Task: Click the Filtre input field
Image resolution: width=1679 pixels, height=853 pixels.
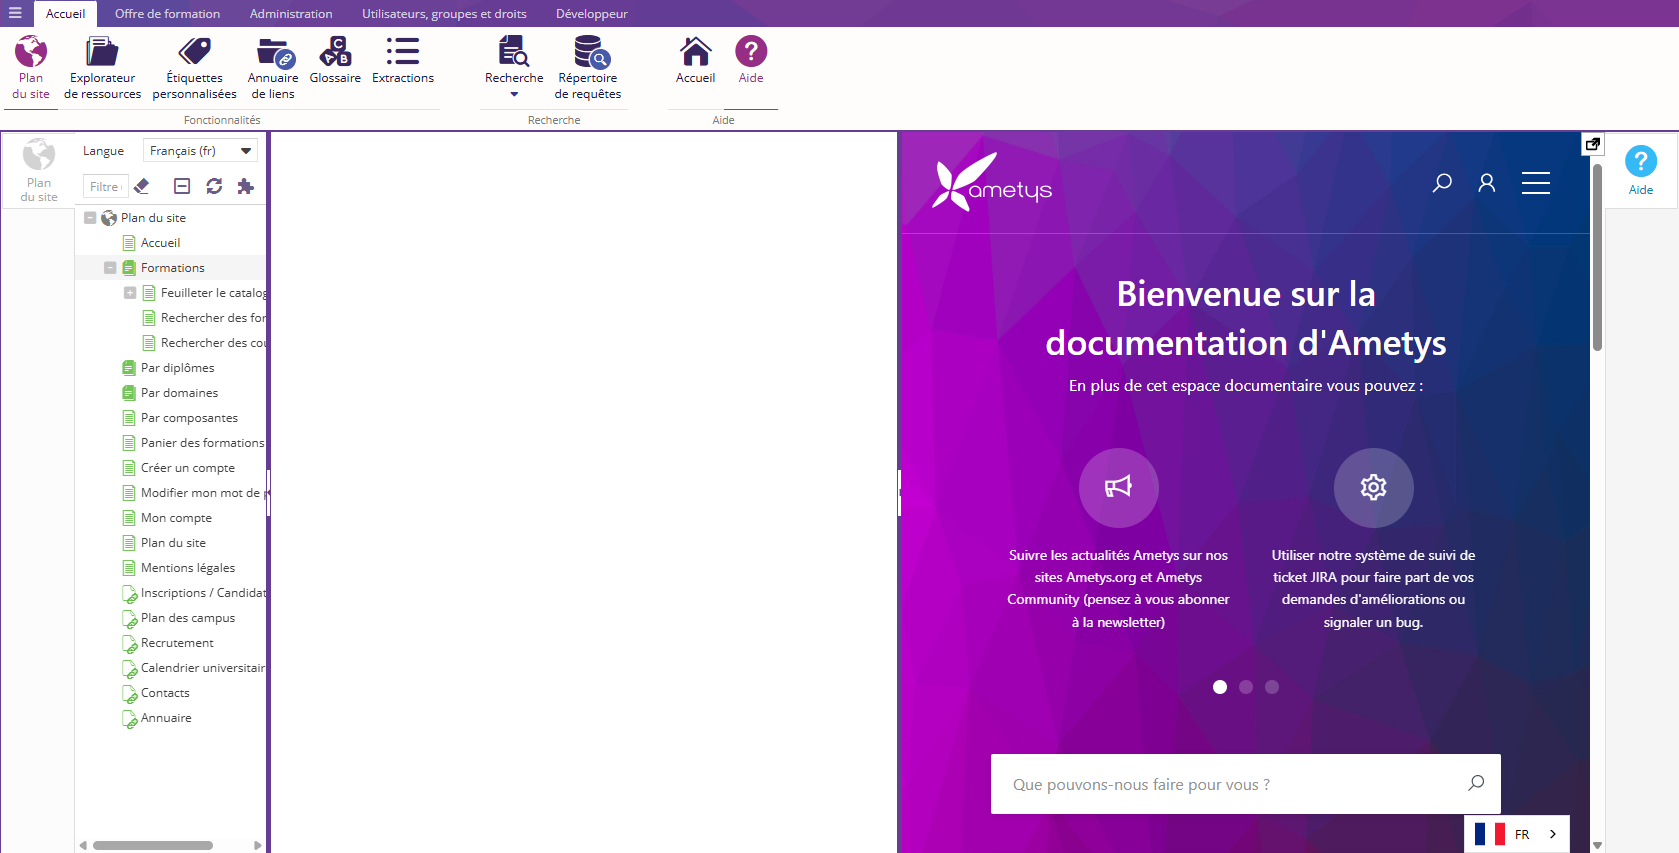Action: point(104,186)
